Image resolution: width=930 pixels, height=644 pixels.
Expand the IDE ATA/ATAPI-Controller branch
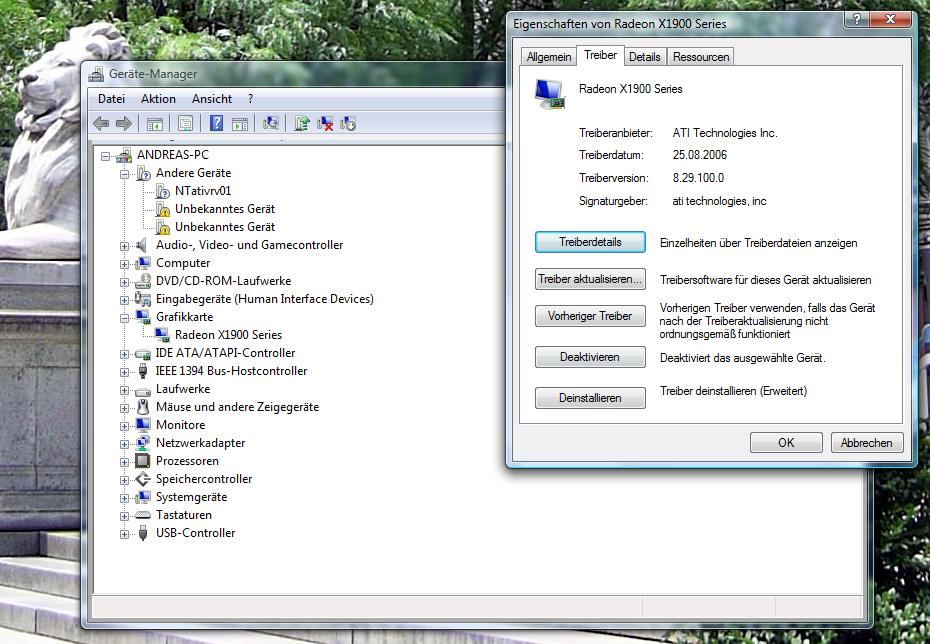pos(124,354)
